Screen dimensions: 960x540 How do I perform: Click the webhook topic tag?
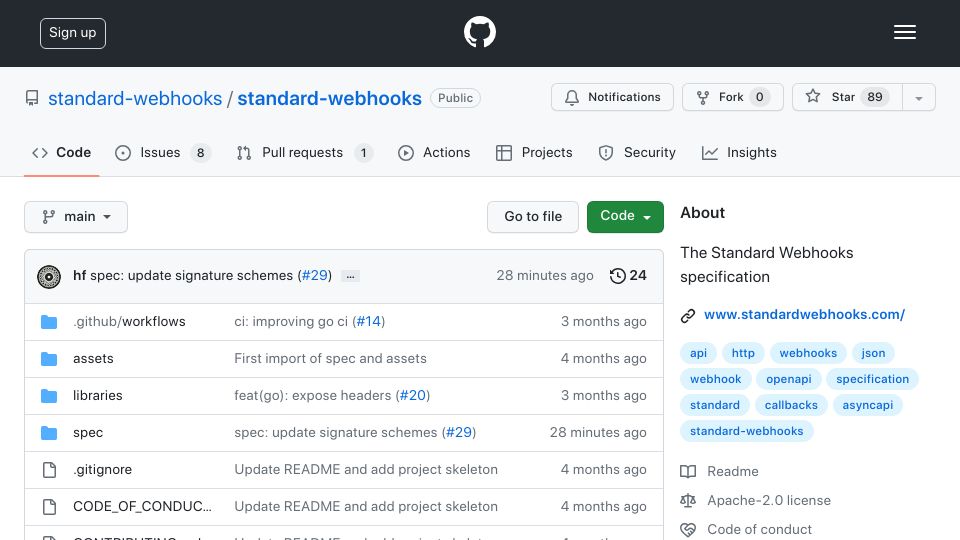pyautogui.click(x=715, y=379)
